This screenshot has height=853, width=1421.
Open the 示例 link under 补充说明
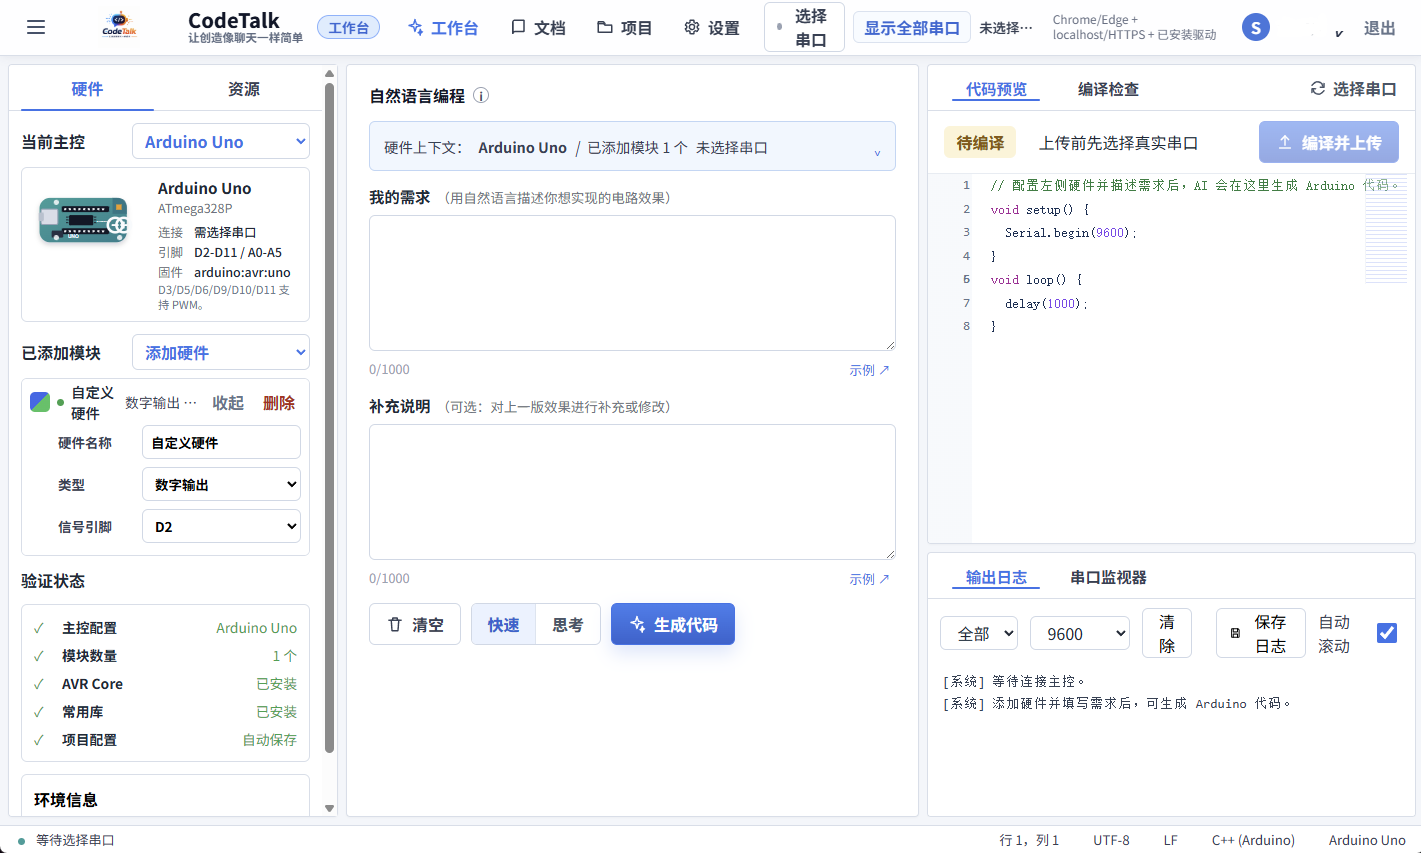pyautogui.click(x=869, y=579)
